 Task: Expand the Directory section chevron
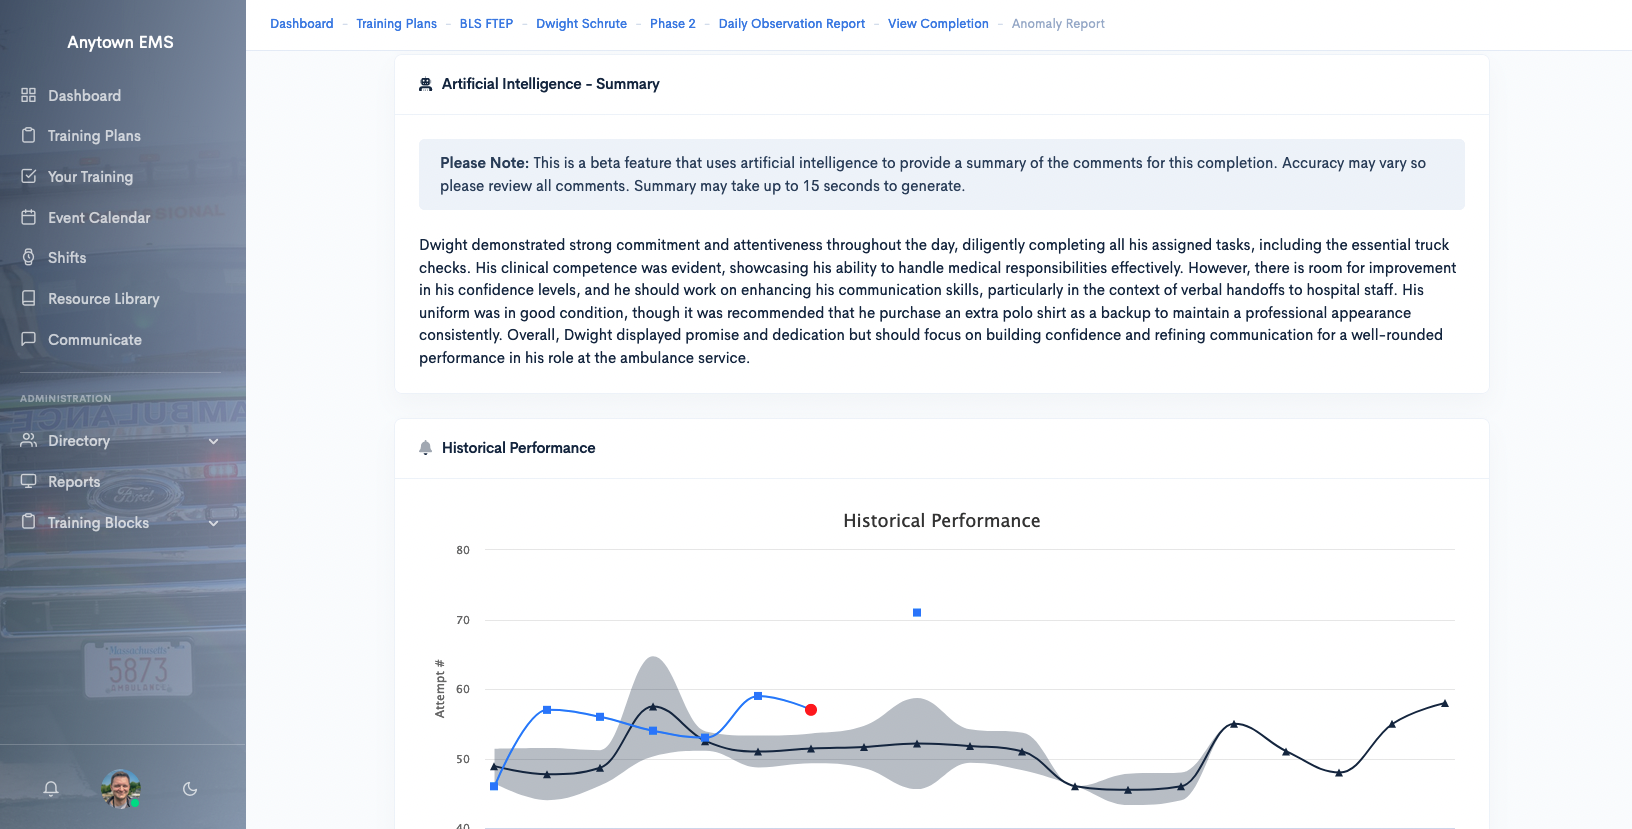click(214, 441)
